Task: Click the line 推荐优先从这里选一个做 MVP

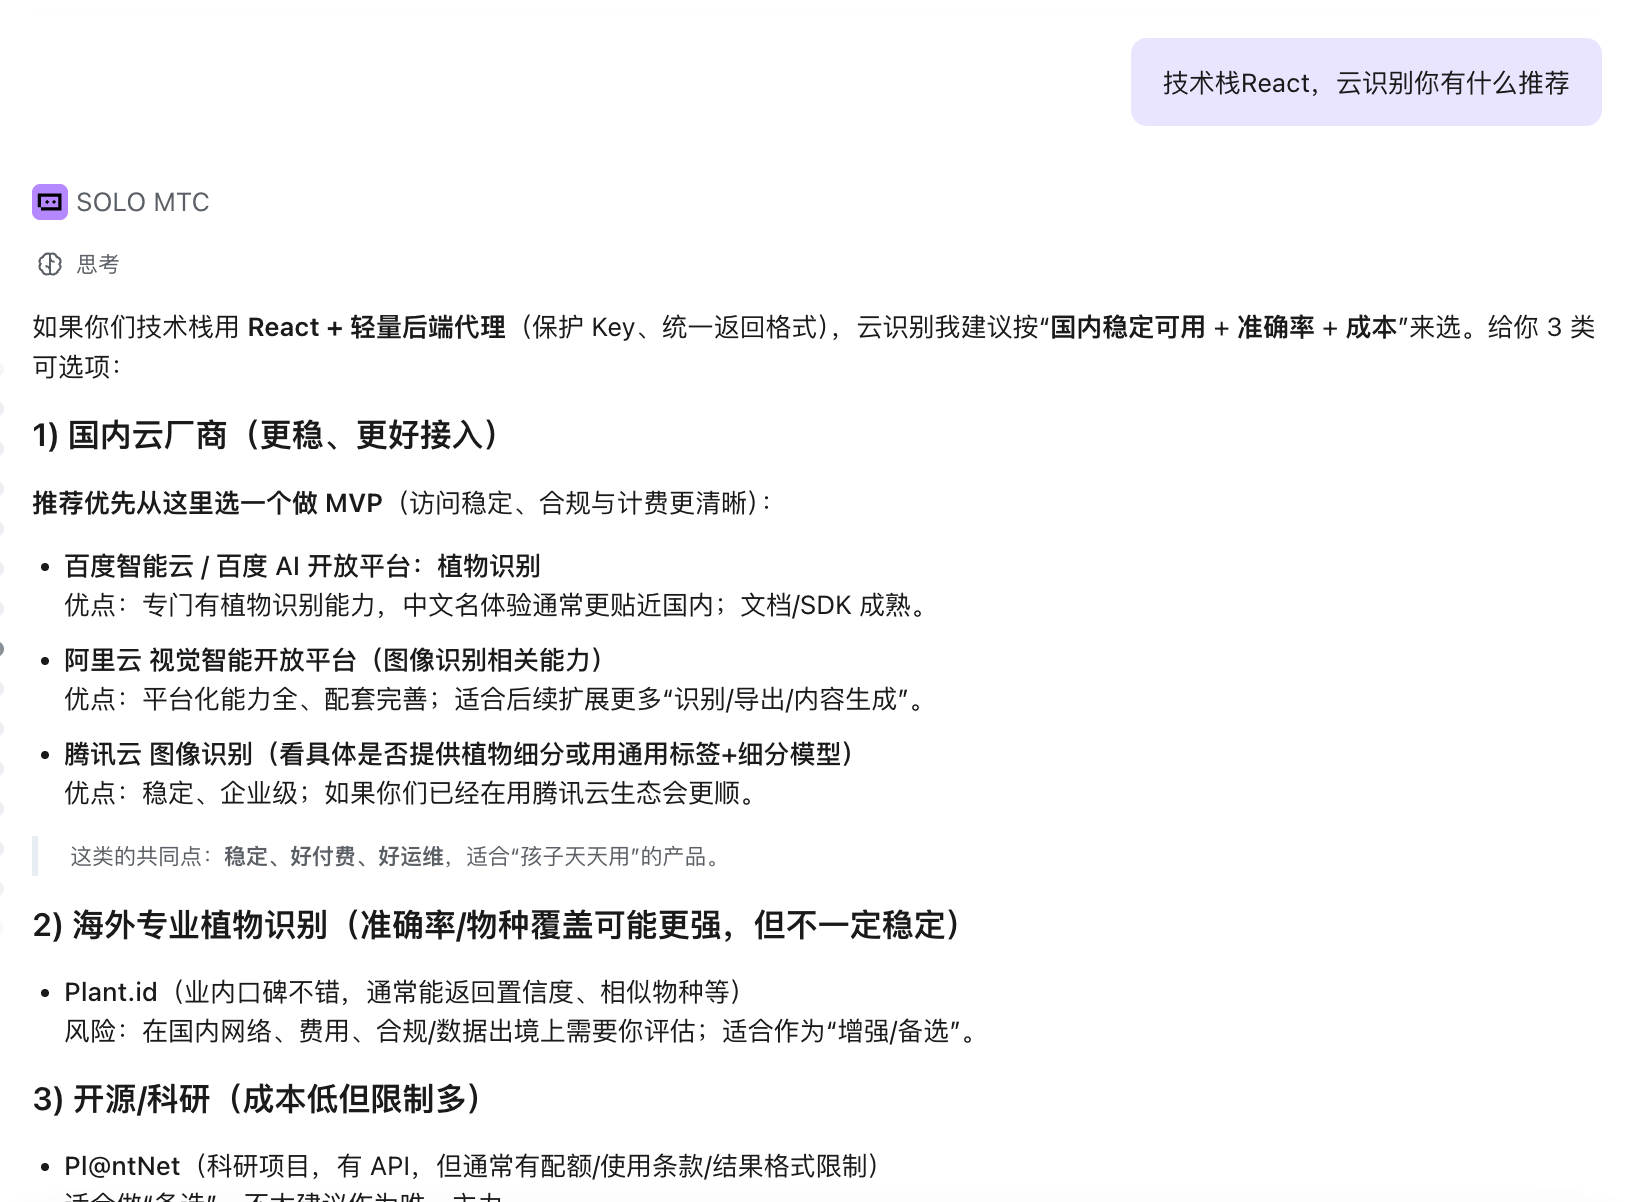Action: pyautogui.click(x=207, y=503)
